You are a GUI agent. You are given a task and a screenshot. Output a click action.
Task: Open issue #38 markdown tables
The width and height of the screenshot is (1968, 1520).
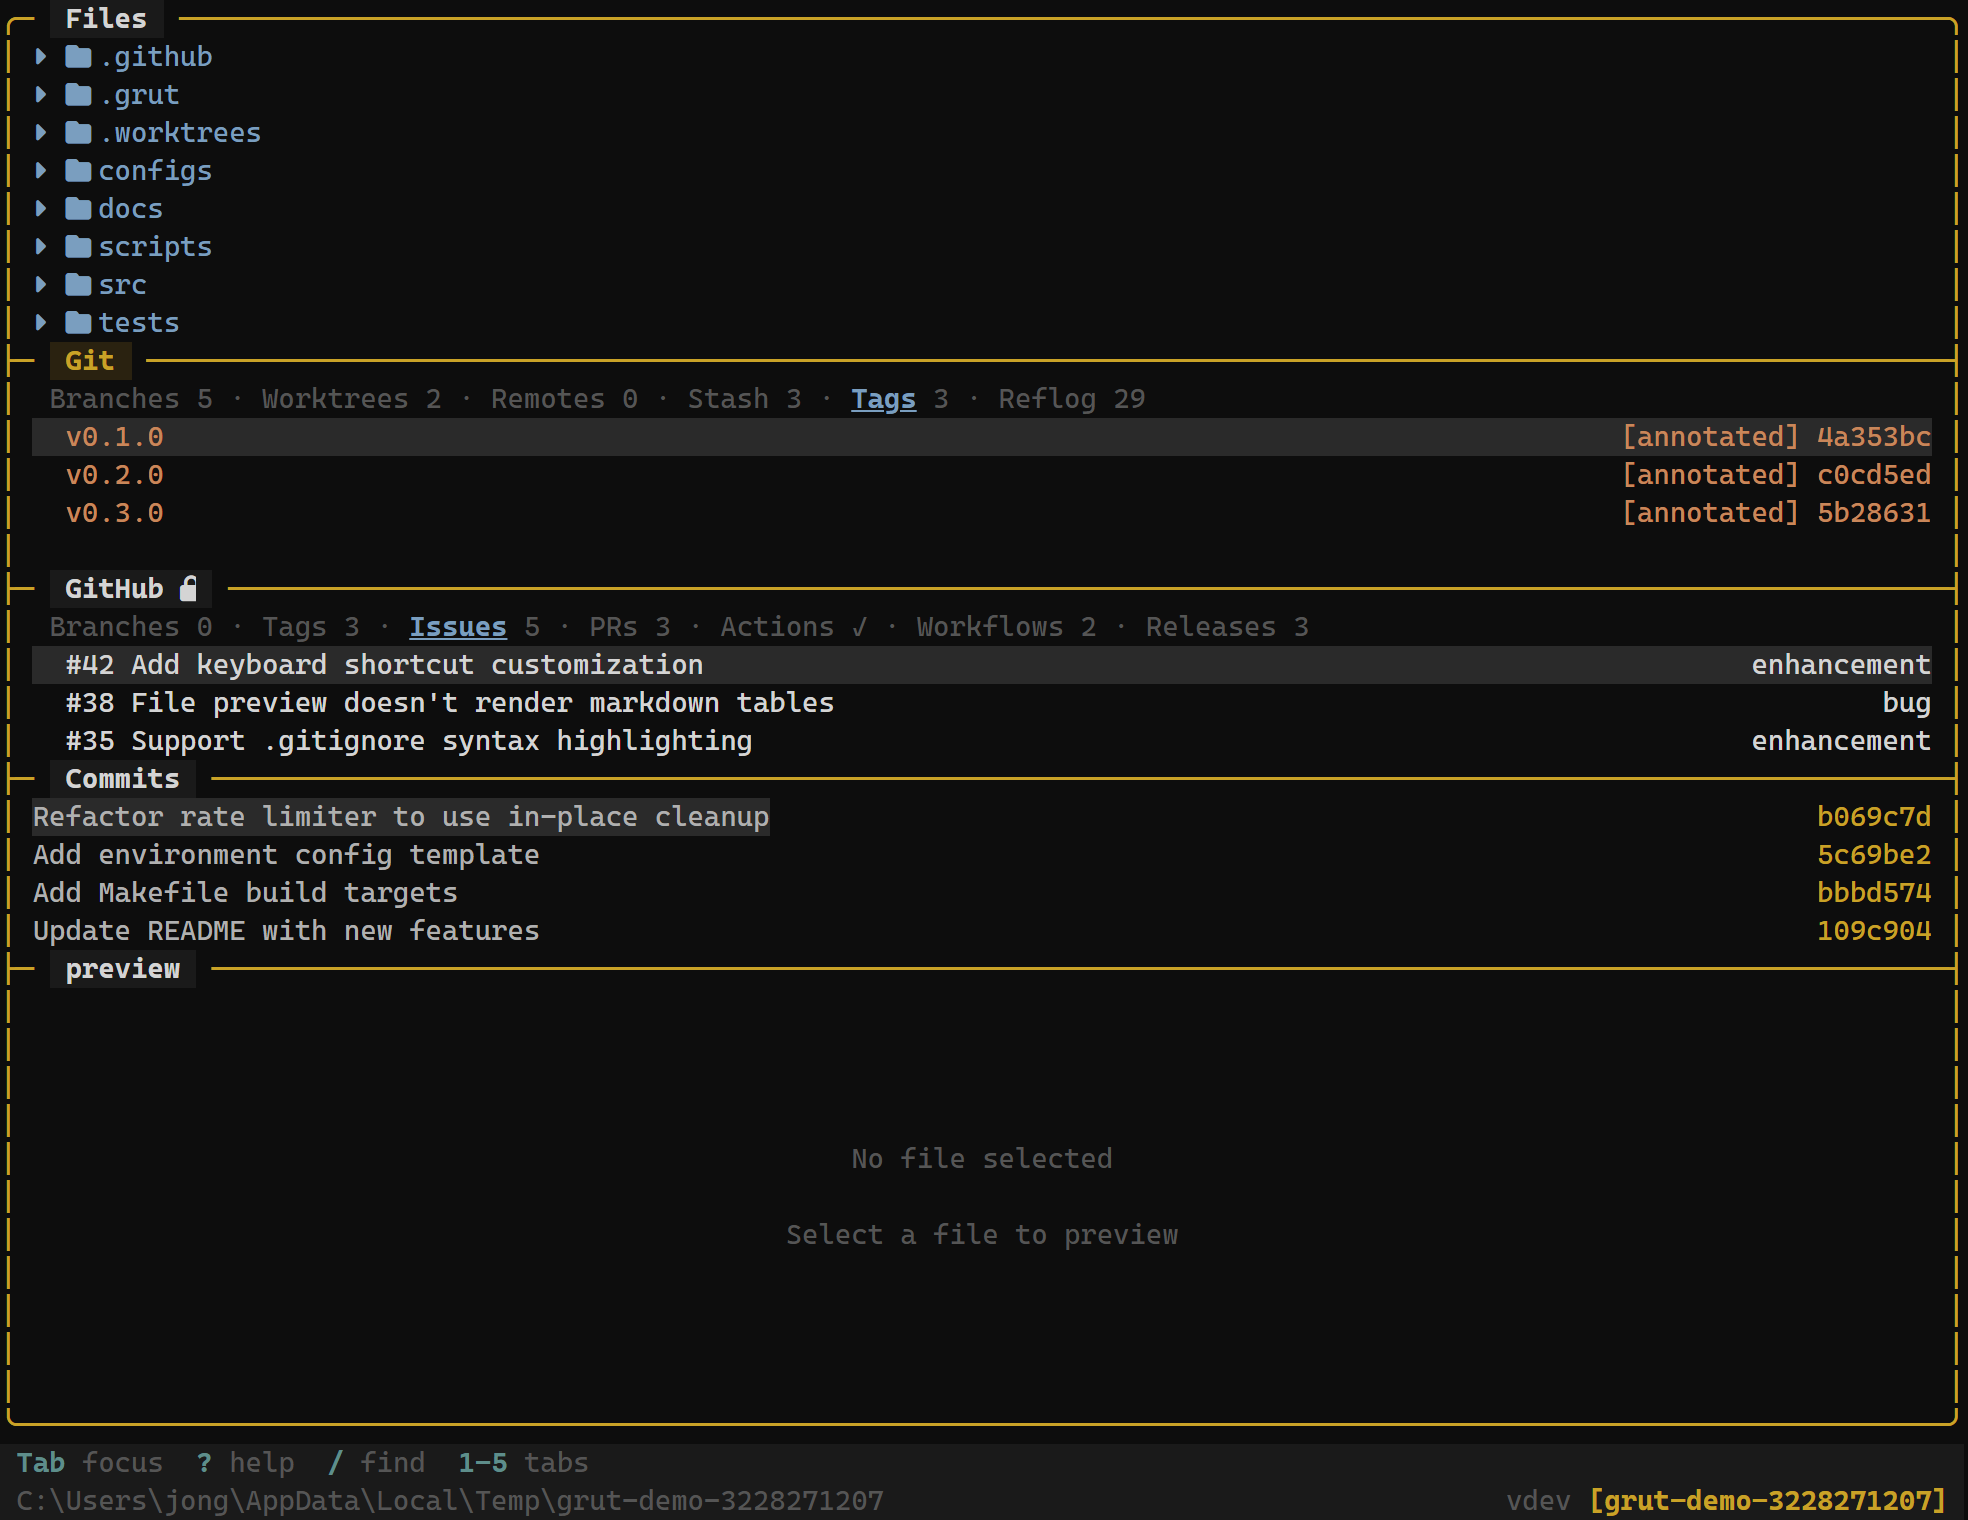click(982, 703)
